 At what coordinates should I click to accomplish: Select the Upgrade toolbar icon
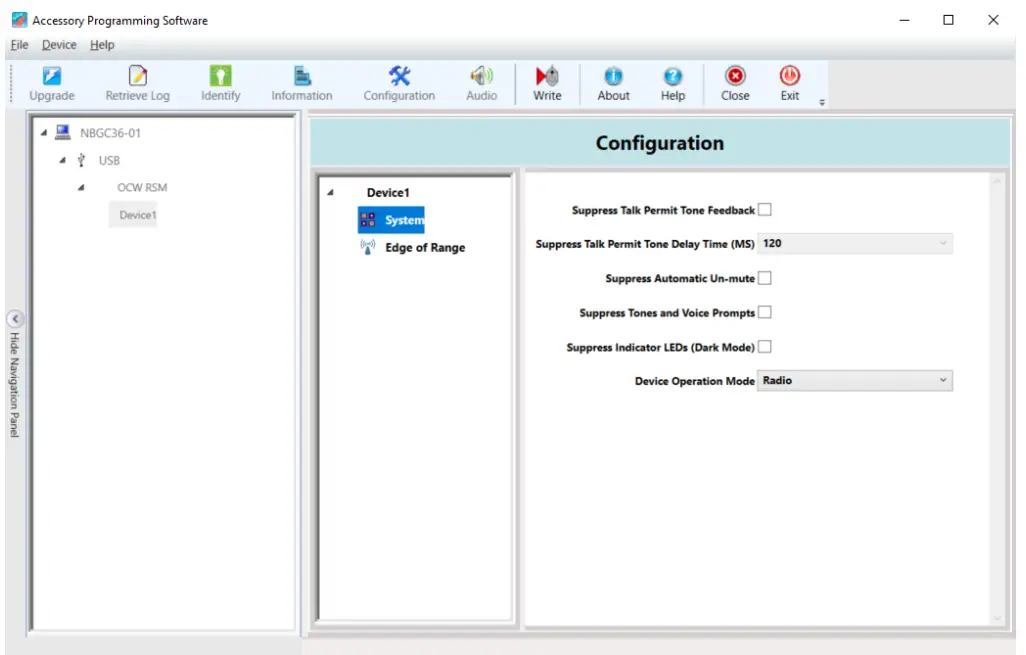[x=51, y=82]
